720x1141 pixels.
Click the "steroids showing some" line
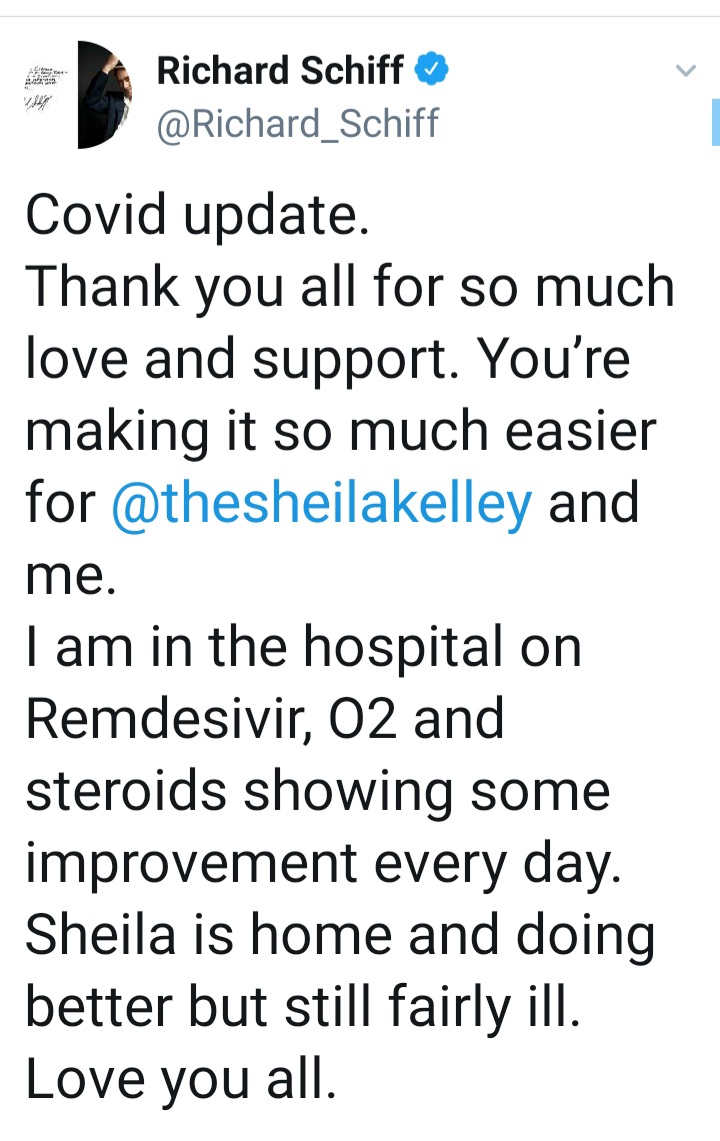pyautogui.click(x=317, y=792)
